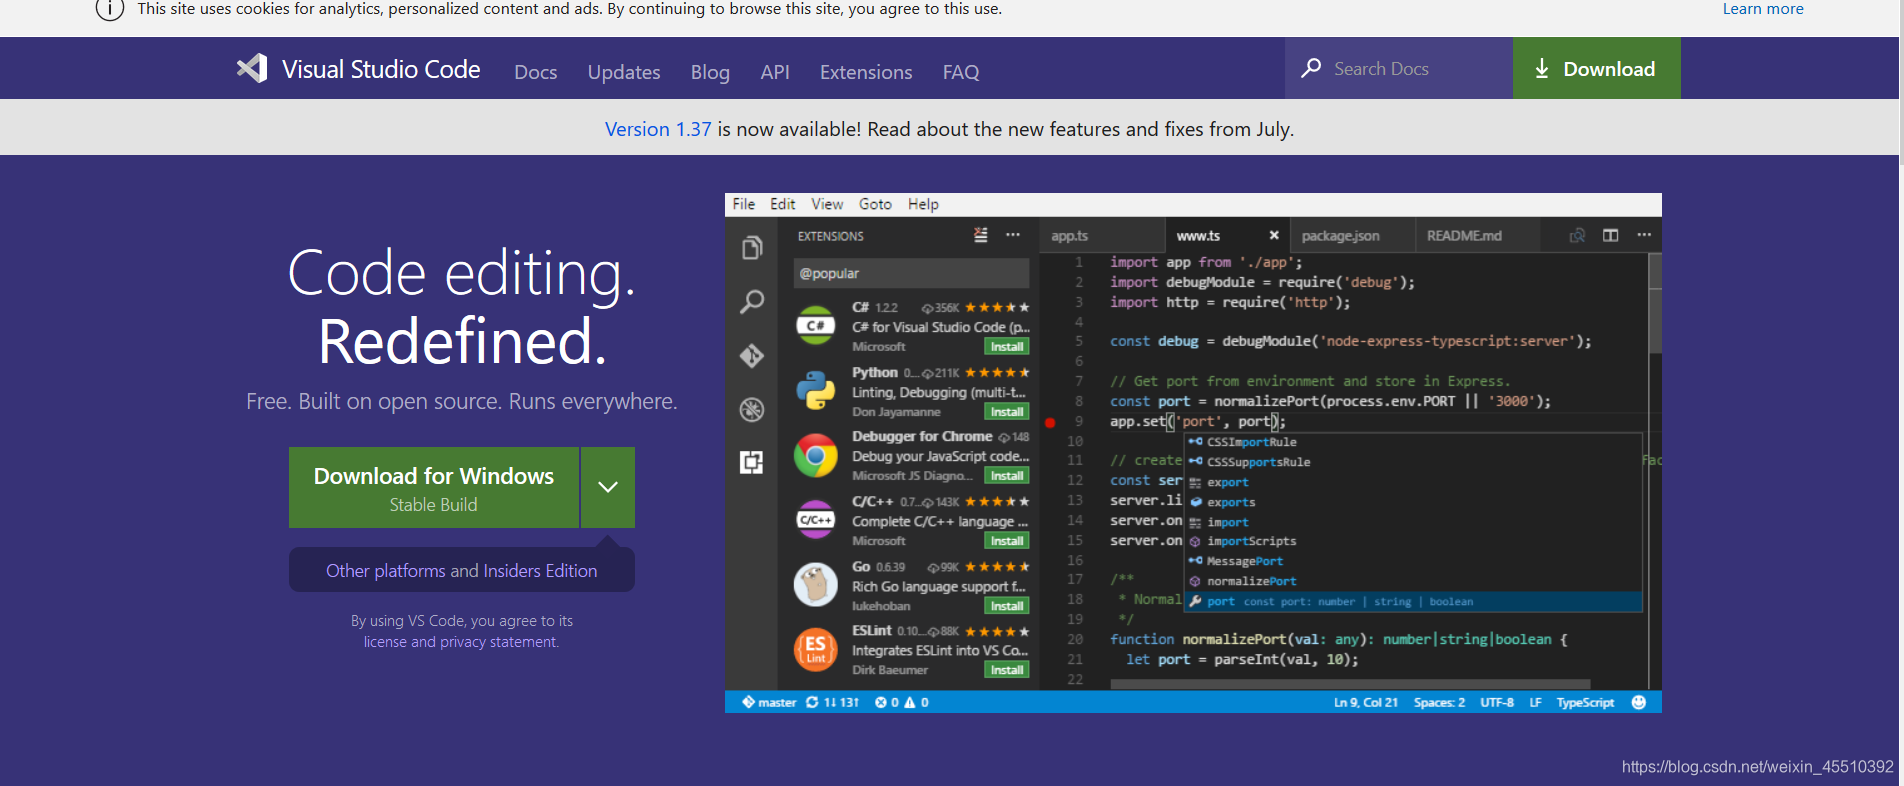Click the editor more actions ellipsis icon
This screenshot has height=786, width=1904.
(x=1644, y=235)
